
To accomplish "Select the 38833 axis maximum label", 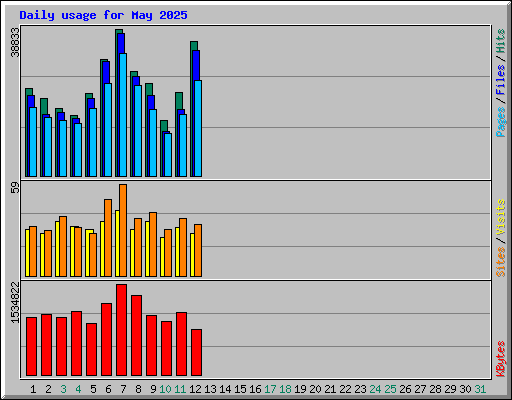I will click(x=15, y=42).
